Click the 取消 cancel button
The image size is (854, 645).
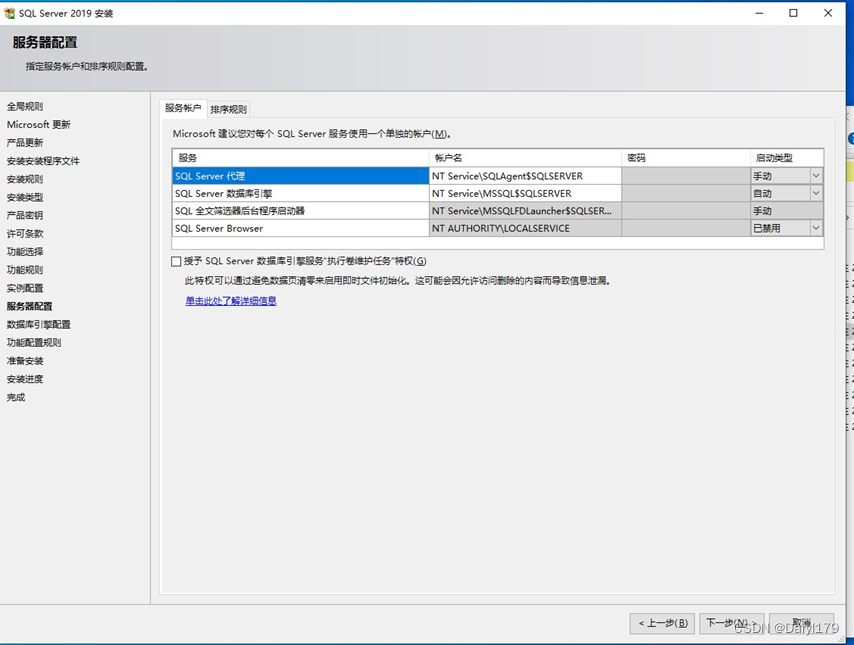801,623
